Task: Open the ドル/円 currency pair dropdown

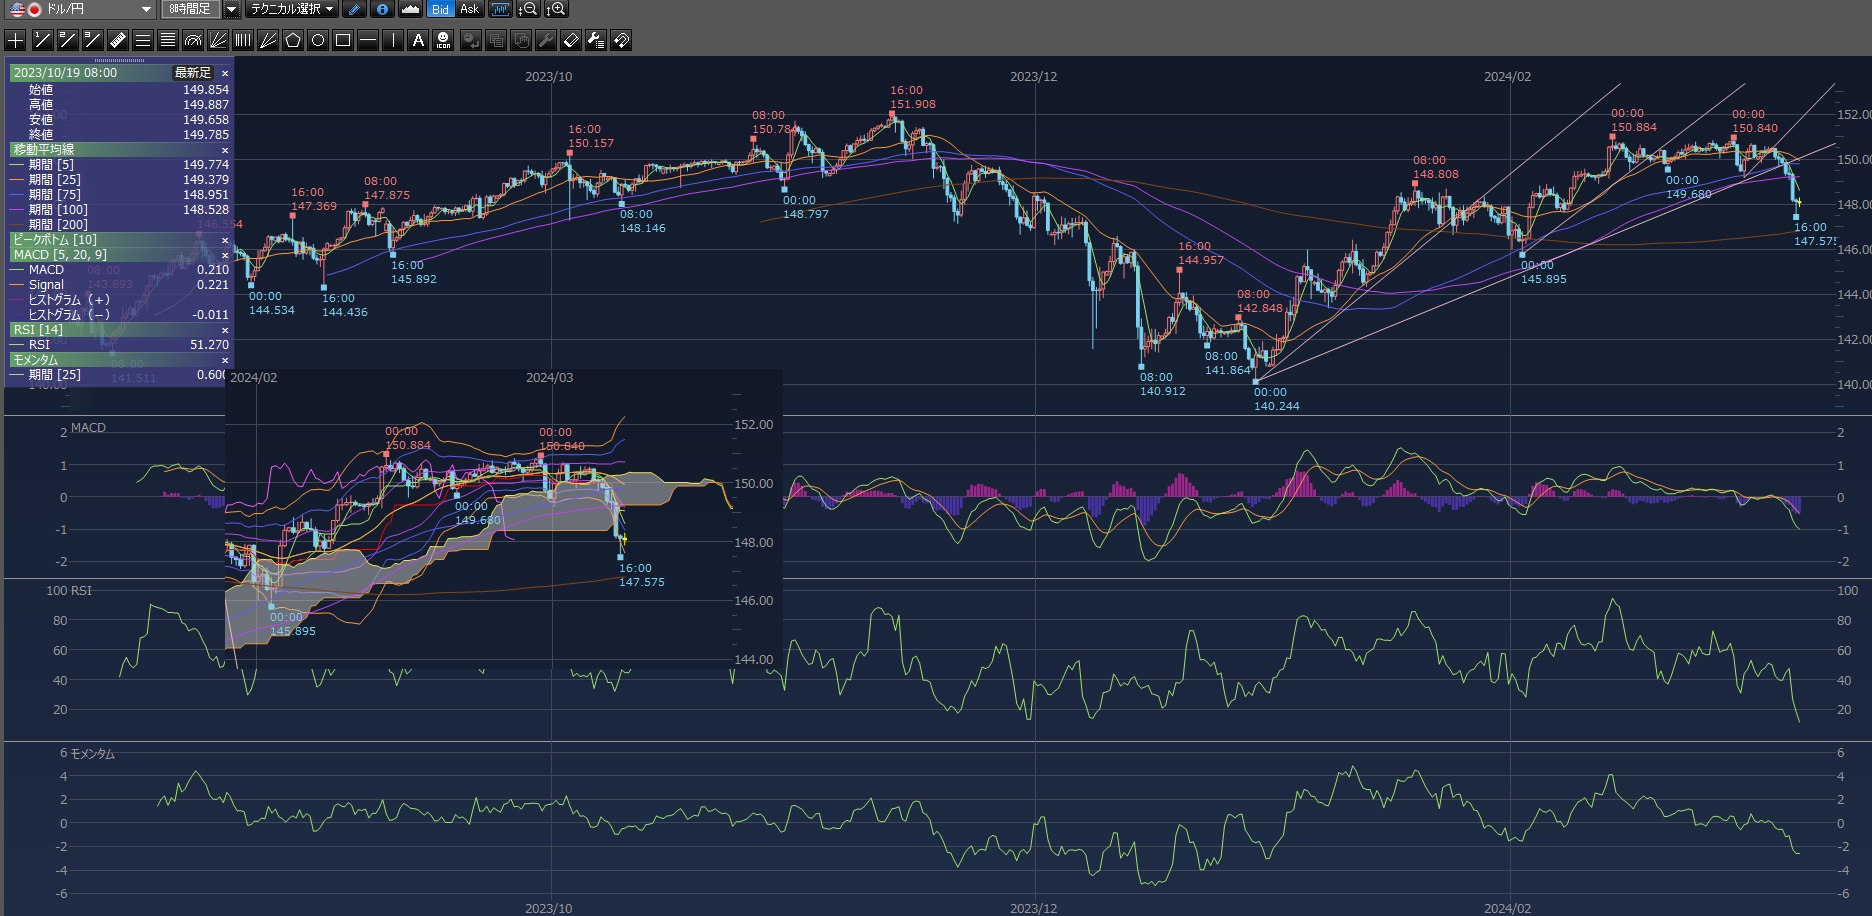Action: pyautogui.click(x=146, y=9)
